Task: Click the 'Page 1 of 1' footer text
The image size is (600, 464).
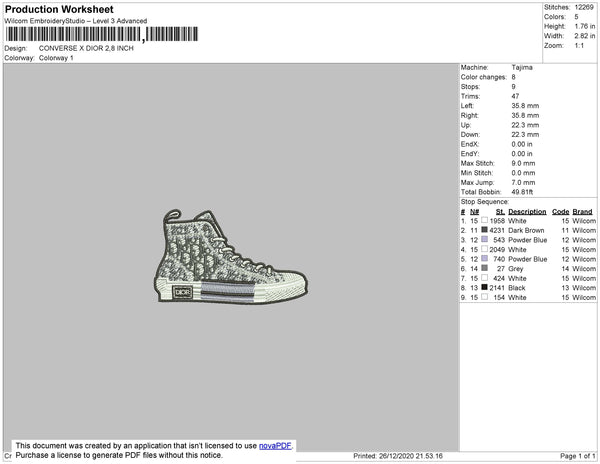Action: click(x=577, y=456)
